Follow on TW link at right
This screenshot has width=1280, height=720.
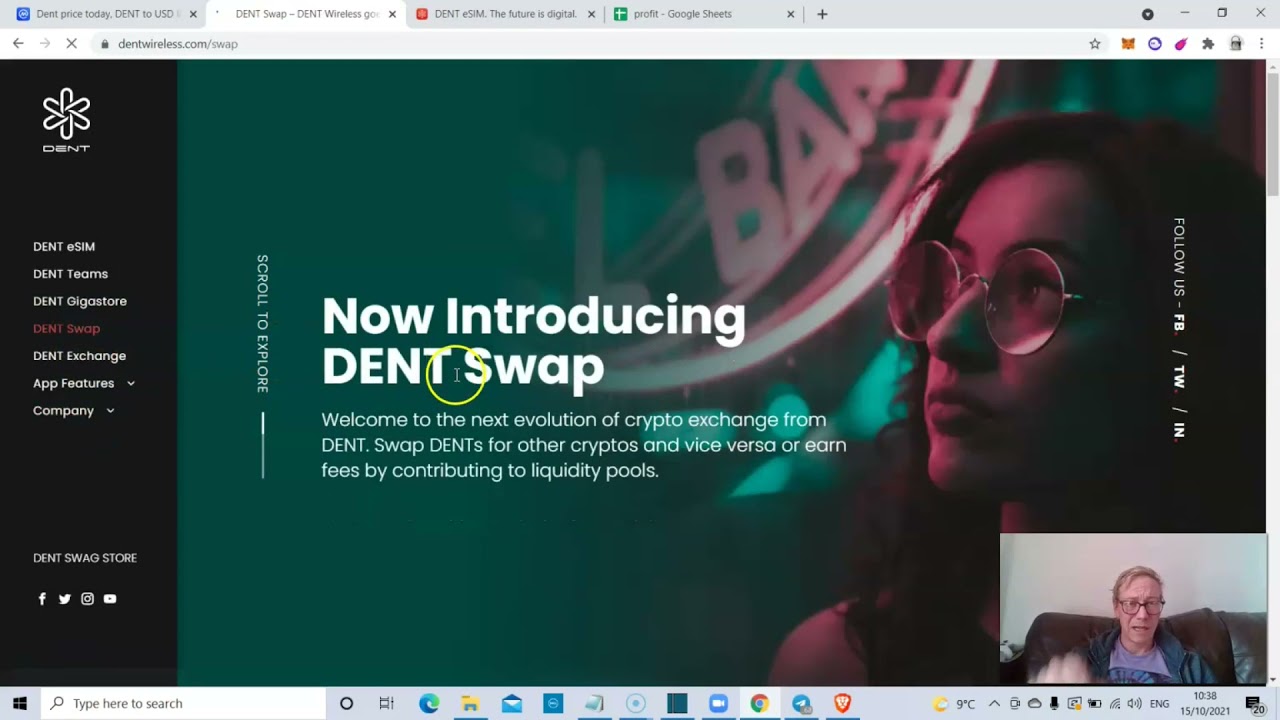coord(1179,378)
